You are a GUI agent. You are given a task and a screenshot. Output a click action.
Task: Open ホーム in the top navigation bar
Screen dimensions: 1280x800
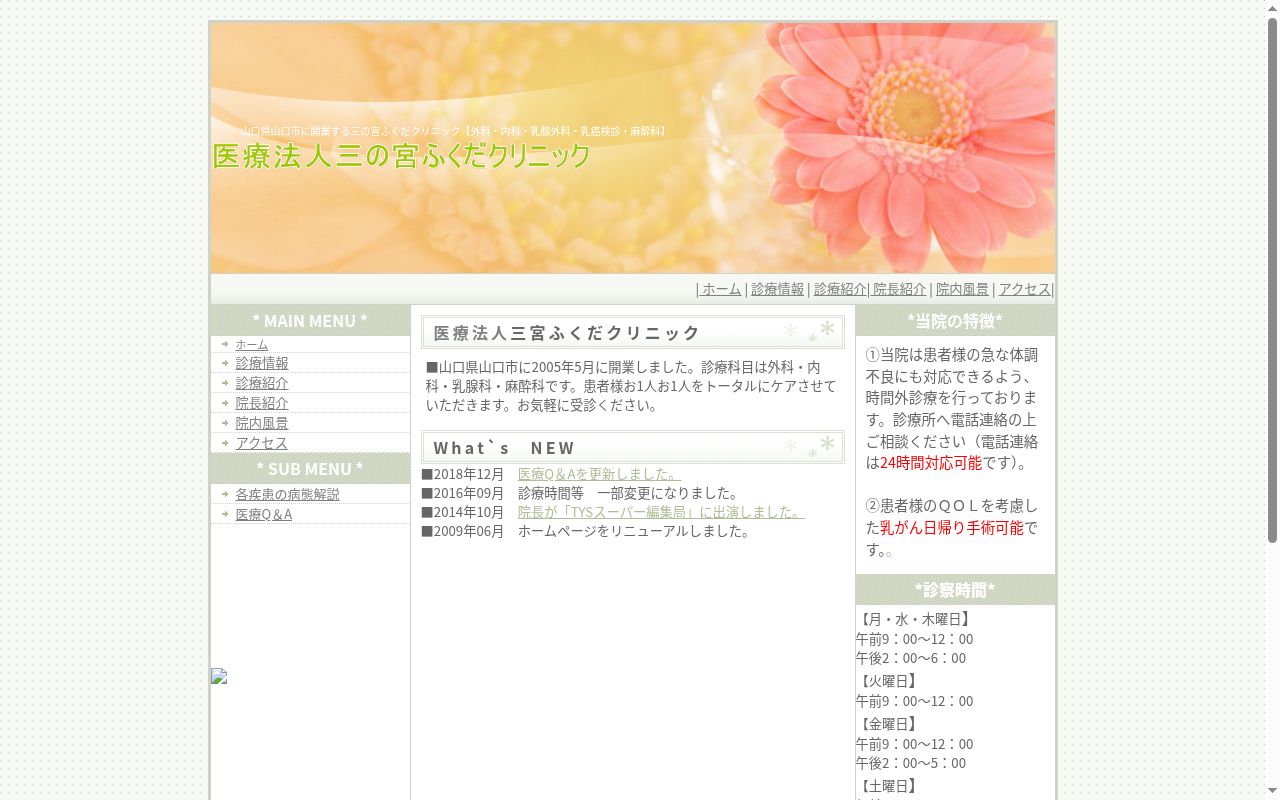pyautogui.click(x=721, y=289)
